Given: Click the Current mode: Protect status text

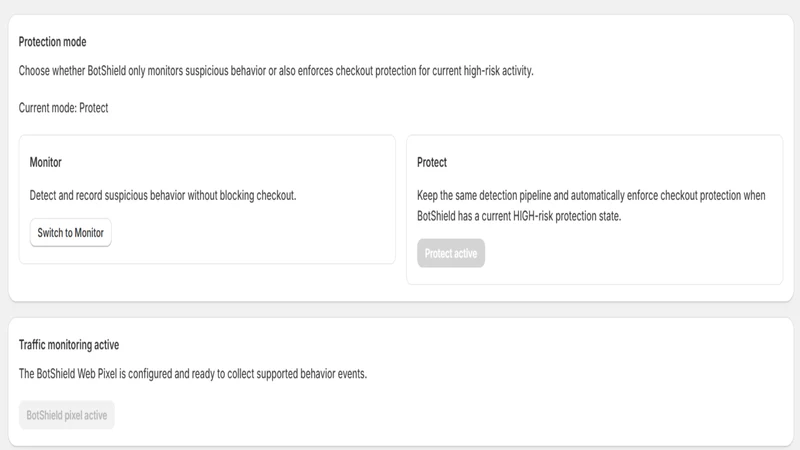Looking at the screenshot, I should (63, 108).
